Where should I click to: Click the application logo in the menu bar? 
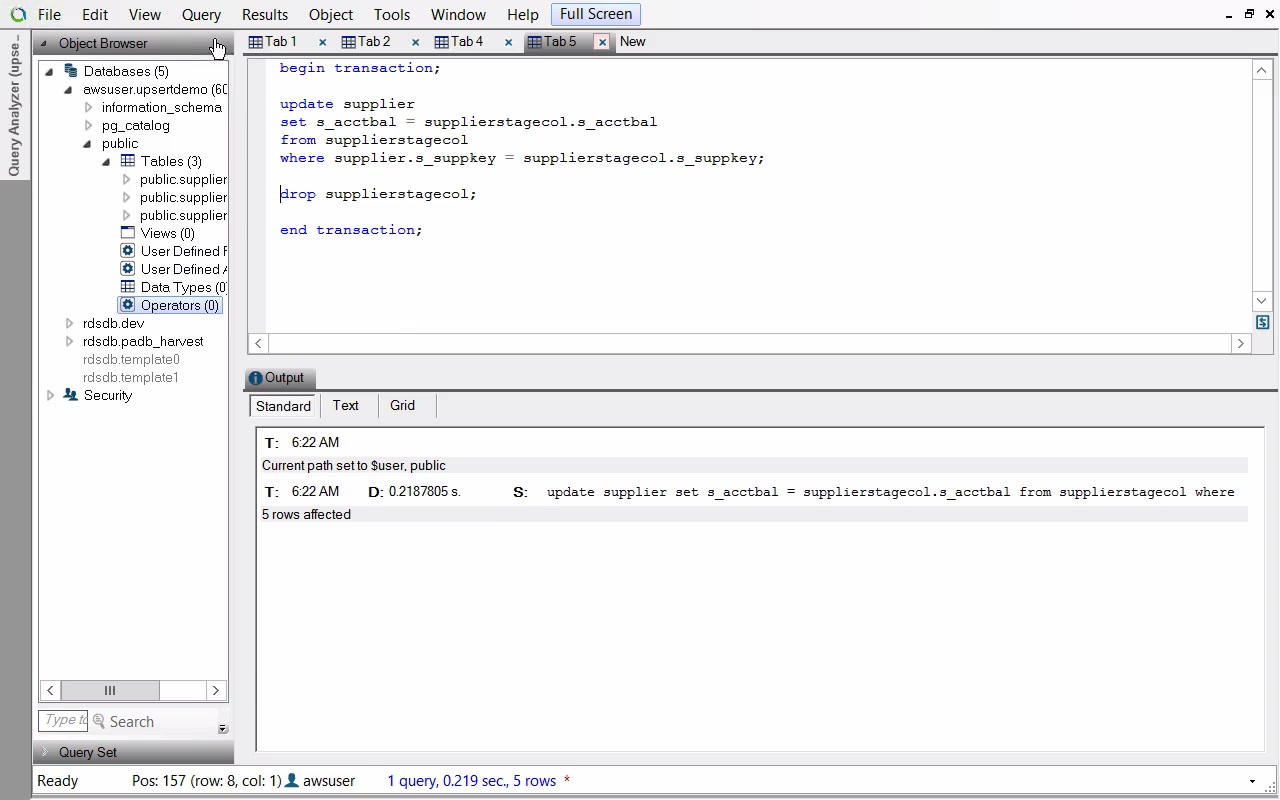click(x=17, y=15)
